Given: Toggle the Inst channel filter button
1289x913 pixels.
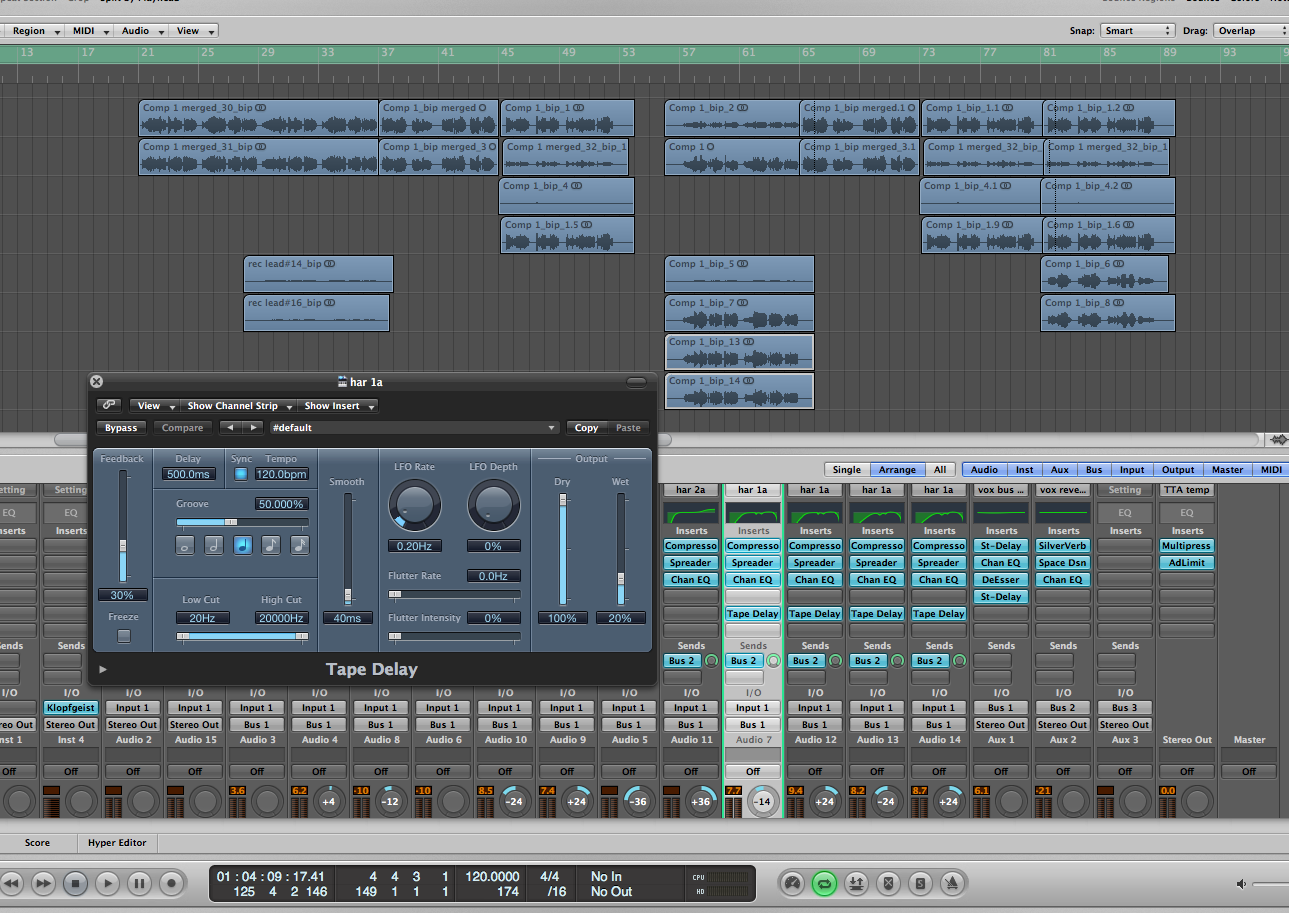Looking at the screenshot, I should [1025, 469].
